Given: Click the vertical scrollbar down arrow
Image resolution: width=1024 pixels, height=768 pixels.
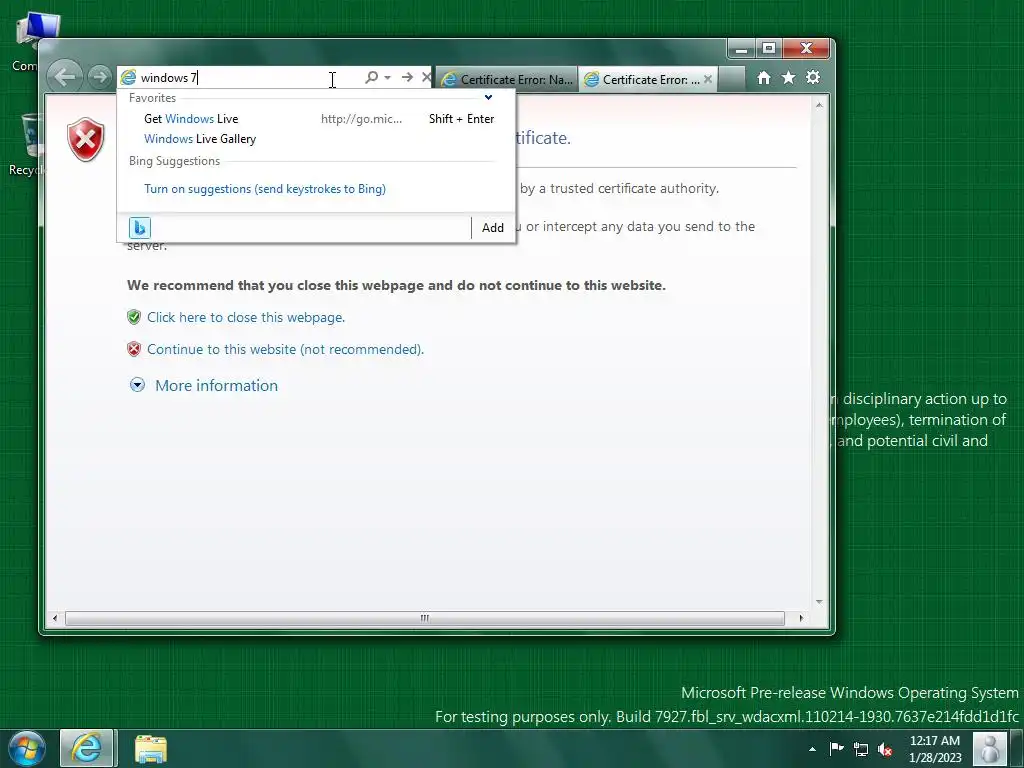Looking at the screenshot, I should pos(819,601).
